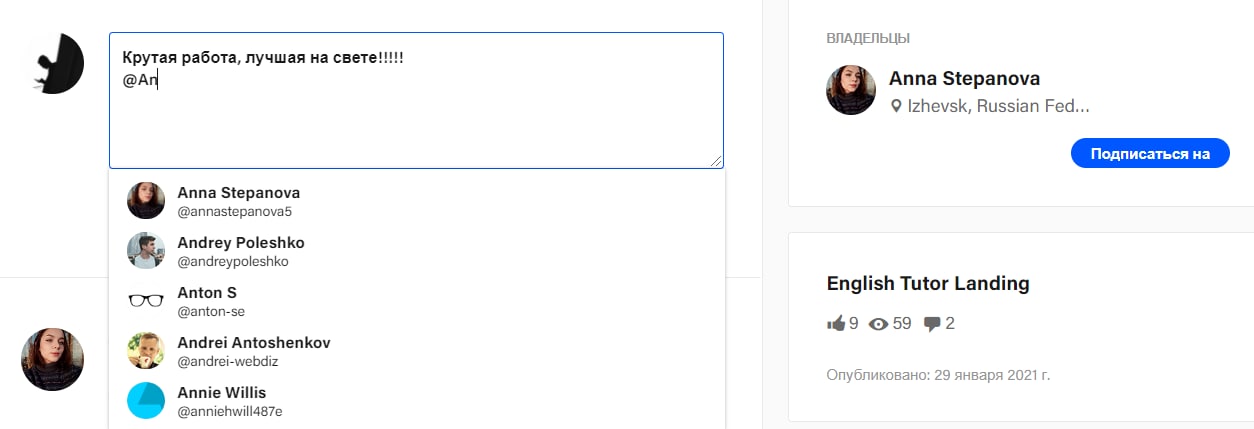This screenshot has height=429, width=1254.
Task: Pick @anton-se from the mention list
Action: (x=211, y=311)
